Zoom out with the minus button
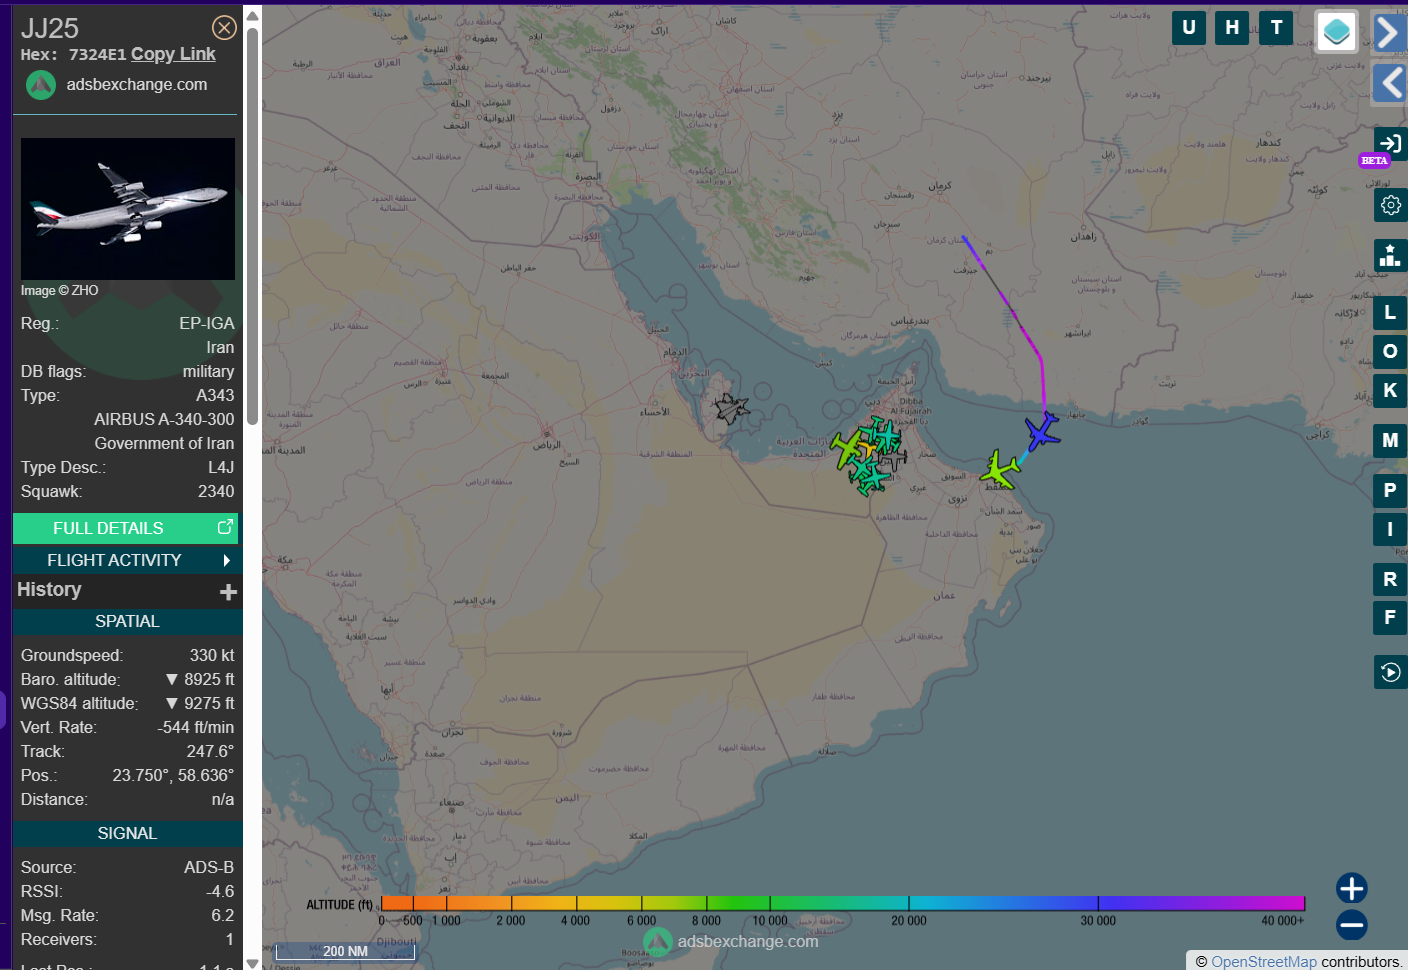This screenshot has width=1408, height=970. point(1352,925)
